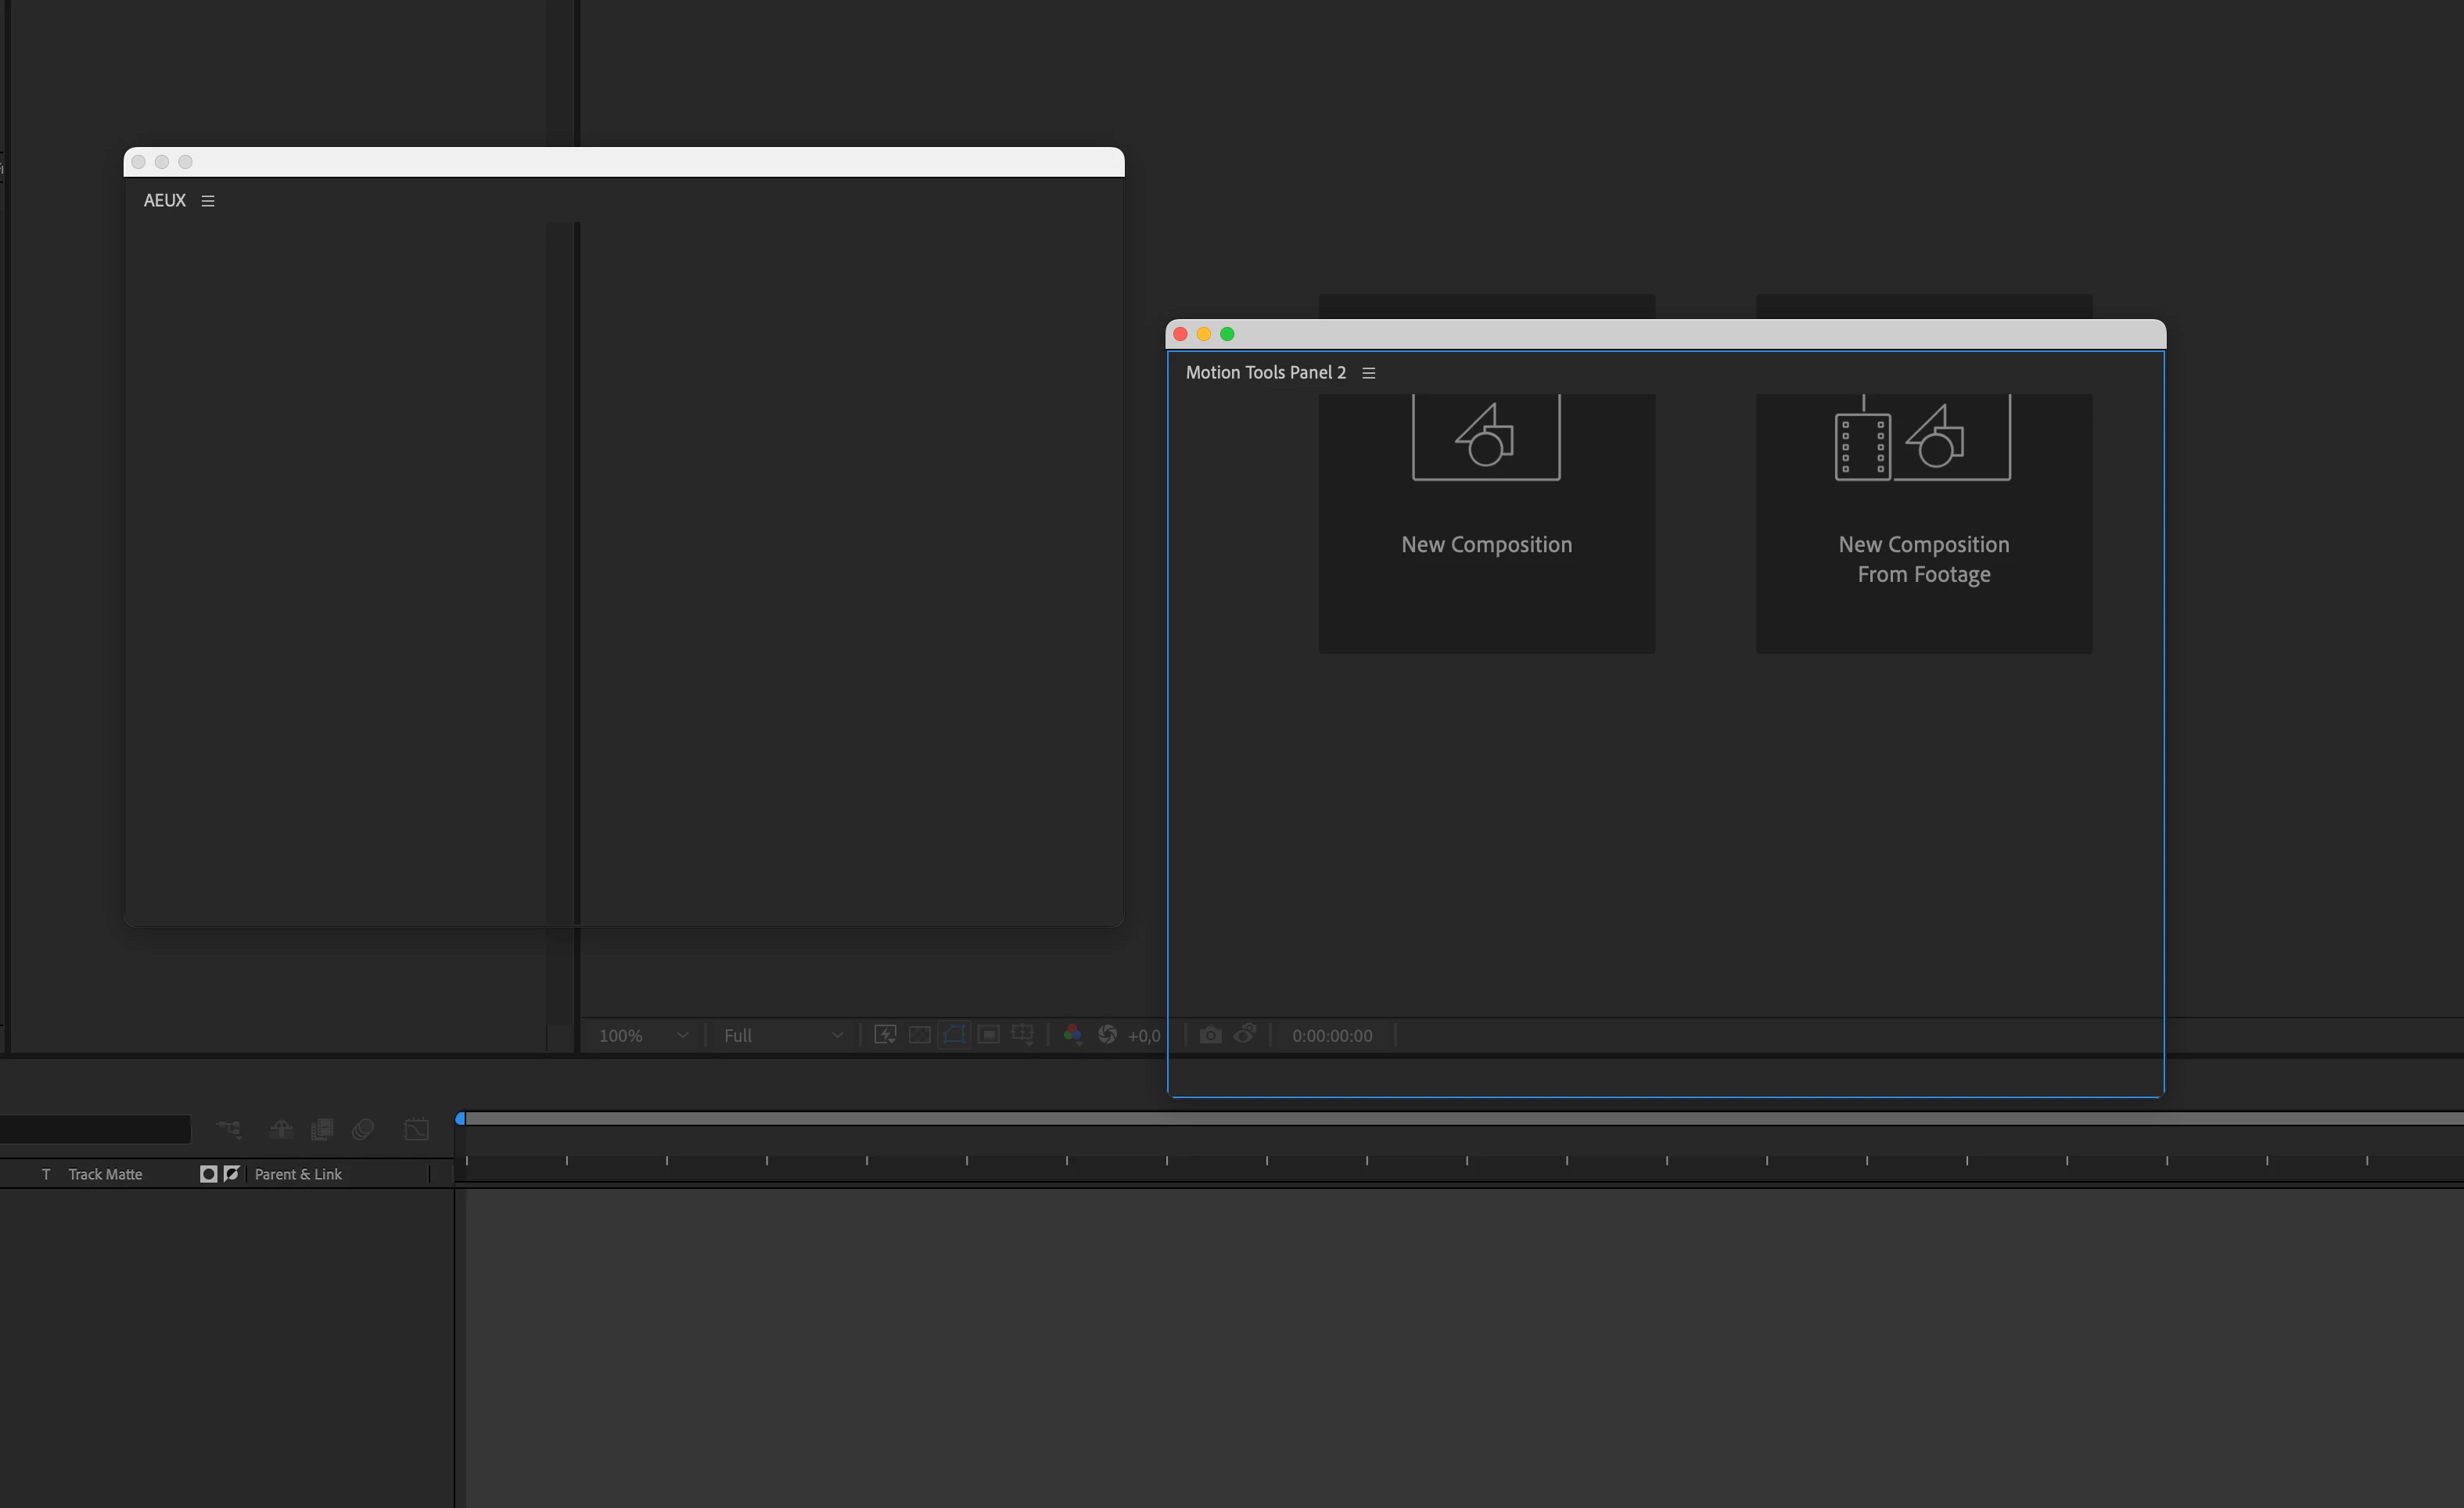The height and width of the screenshot is (1508, 2464).
Task: Toggle Hide Shy Layers switch
Action: point(281,1129)
